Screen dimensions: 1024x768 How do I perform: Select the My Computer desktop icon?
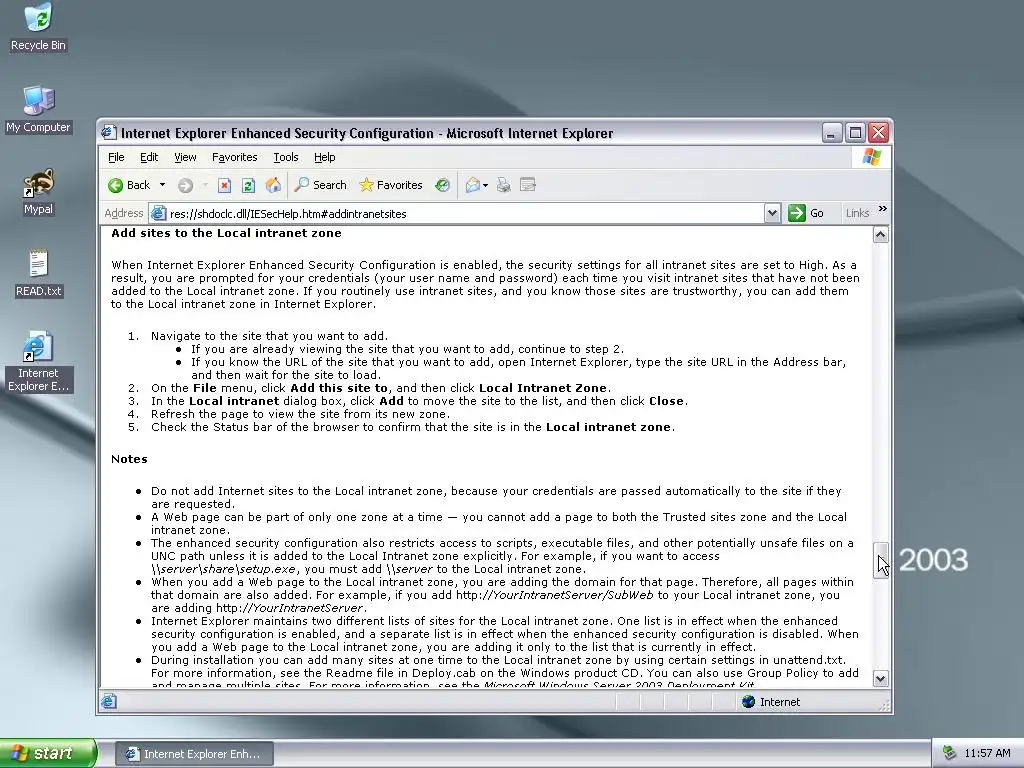tap(39, 109)
